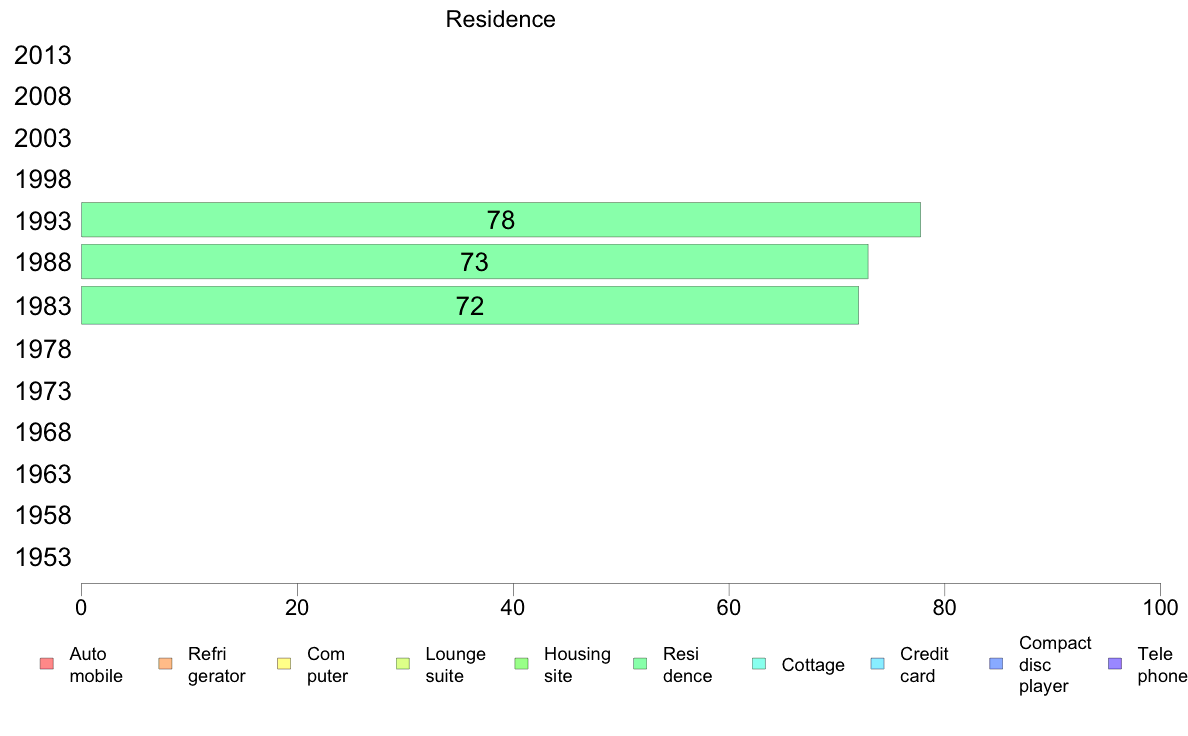Click the Credit card legend swatch
This screenshot has height=736, width=1188.
tap(877, 664)
